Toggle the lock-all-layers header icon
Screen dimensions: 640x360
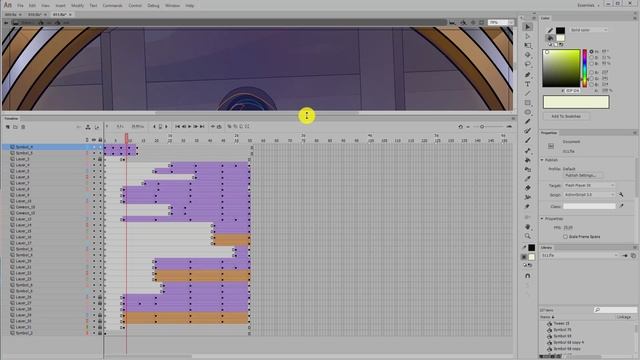[100, 140]
